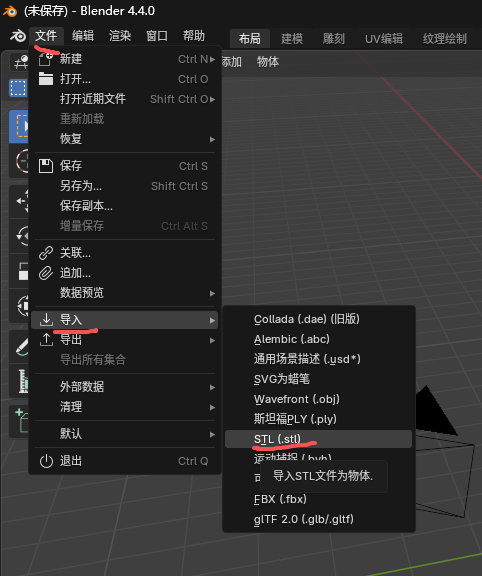Import STL (.stl) file

click(318, 439)
